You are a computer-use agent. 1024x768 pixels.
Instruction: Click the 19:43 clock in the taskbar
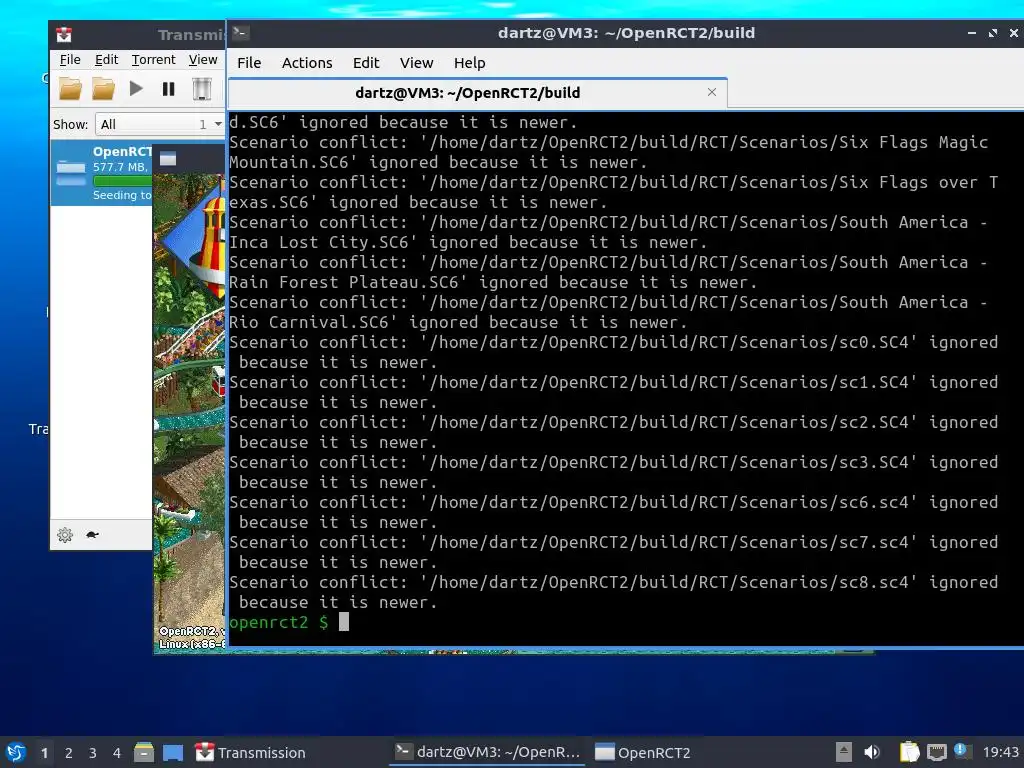pos(1000,752)
